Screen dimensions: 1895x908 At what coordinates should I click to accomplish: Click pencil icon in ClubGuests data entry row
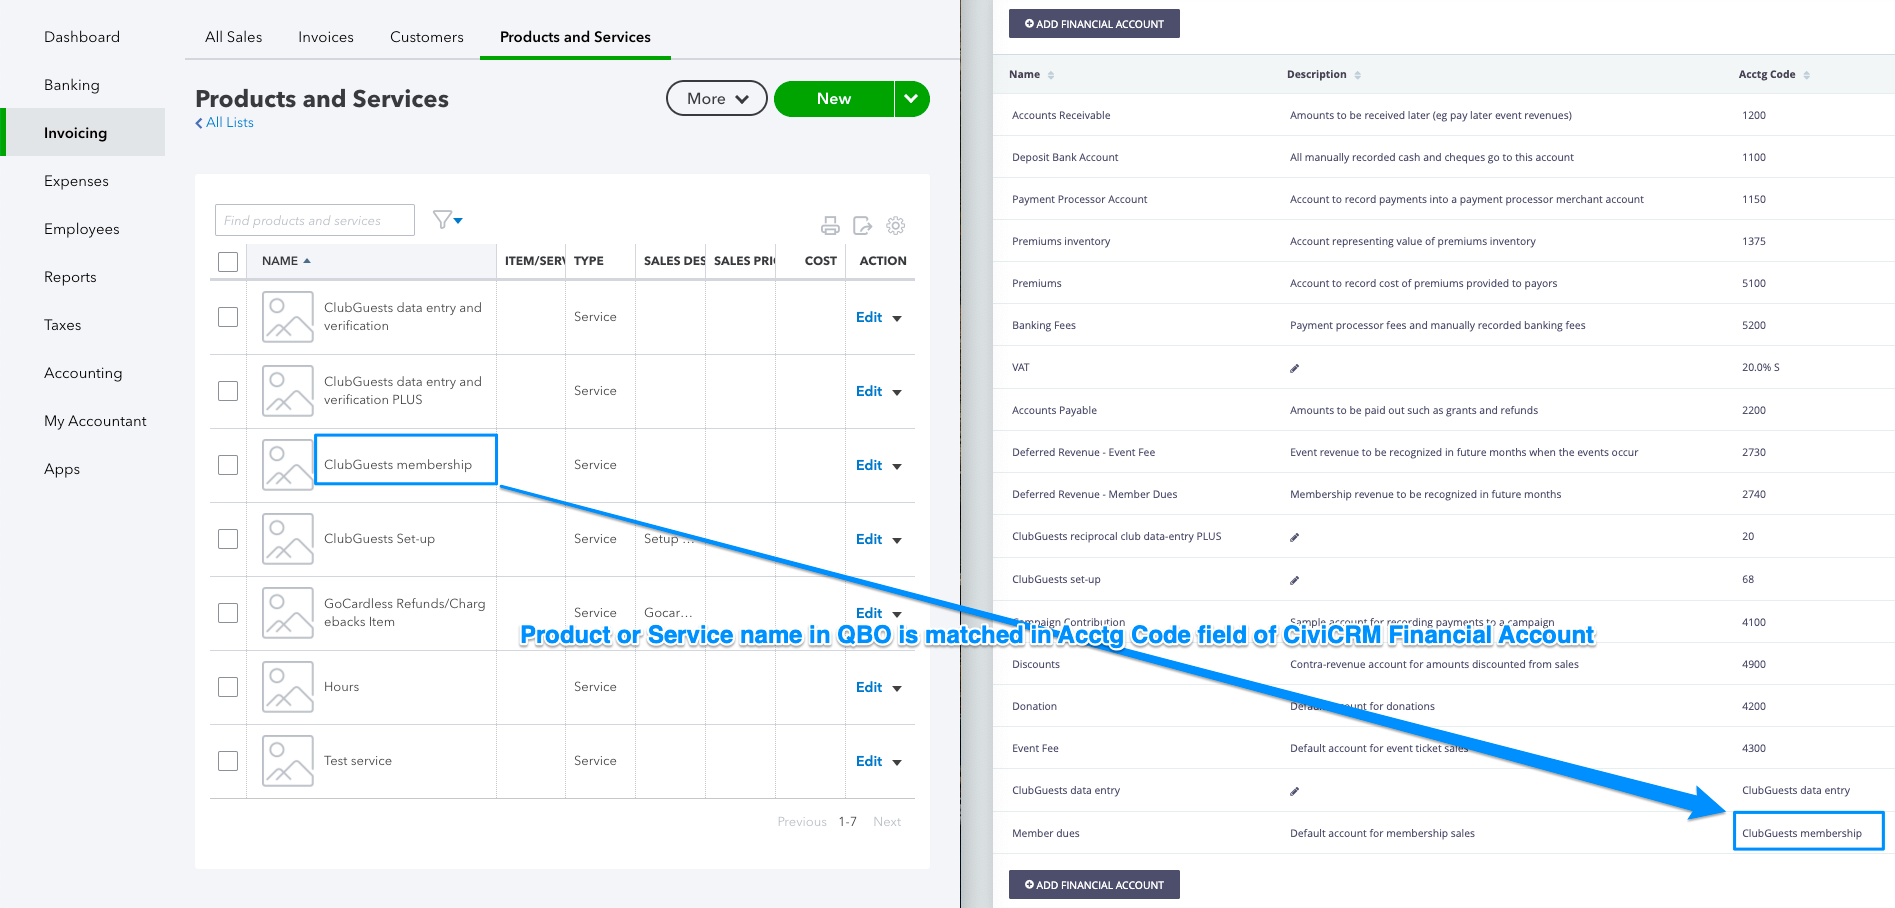[x=1294, y=791]
